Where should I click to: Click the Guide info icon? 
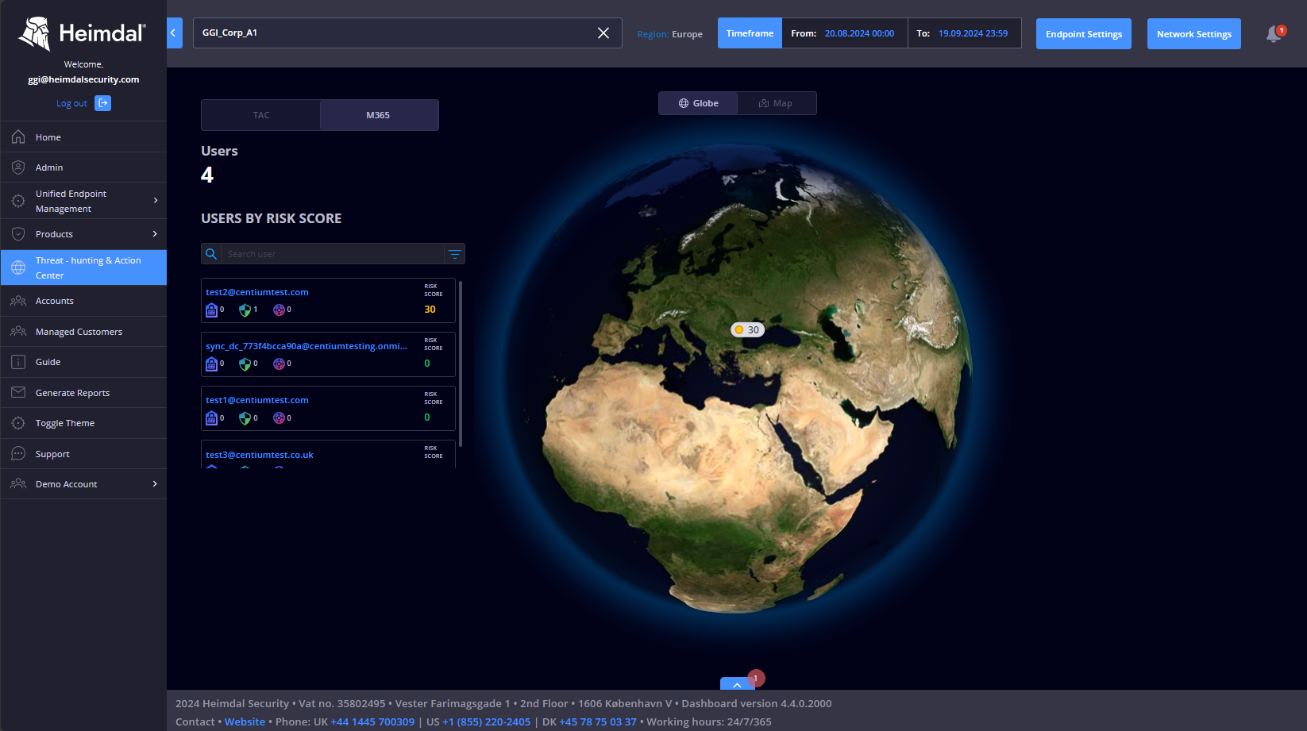(18, 362)
